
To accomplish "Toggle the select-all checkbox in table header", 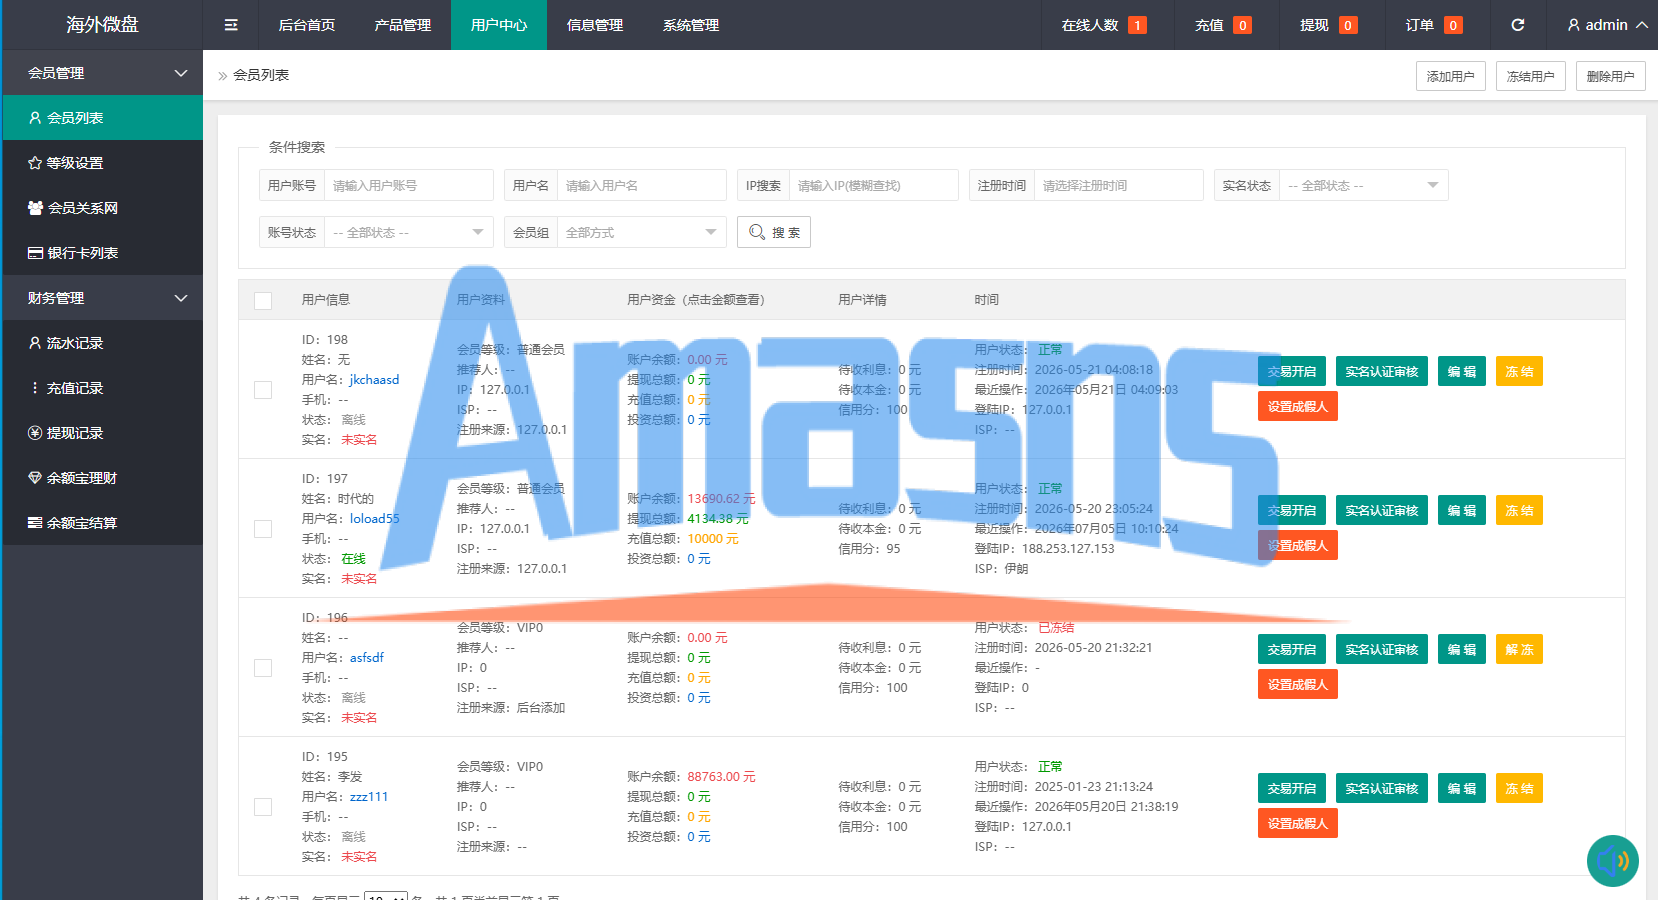I will pos(263,301).
